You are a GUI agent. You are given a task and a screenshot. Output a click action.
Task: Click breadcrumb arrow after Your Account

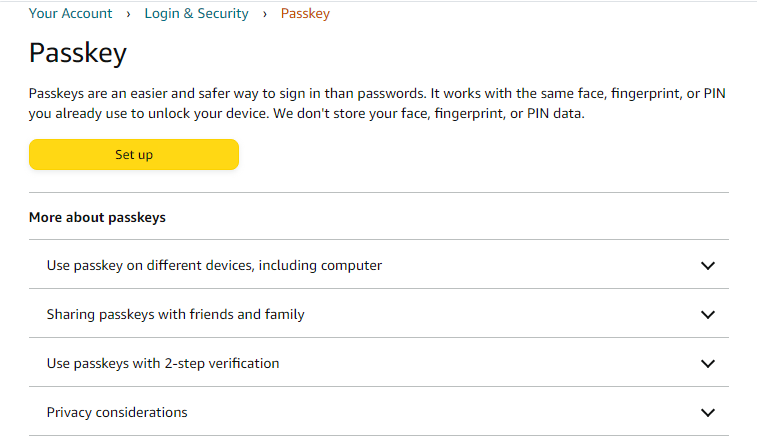click(x=129, y=14)
